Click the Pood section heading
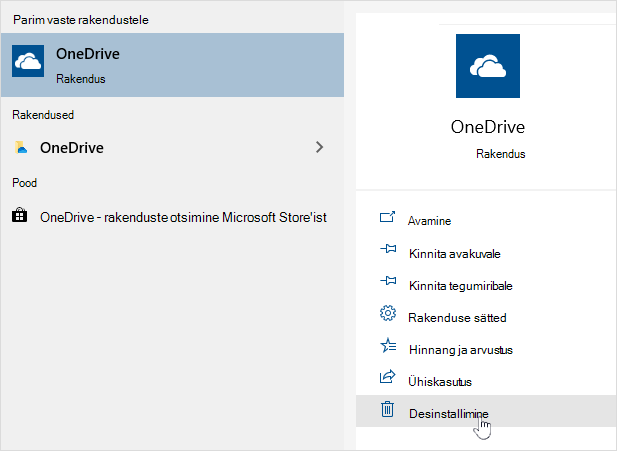 pyautogui.click(x=24, y=183)
